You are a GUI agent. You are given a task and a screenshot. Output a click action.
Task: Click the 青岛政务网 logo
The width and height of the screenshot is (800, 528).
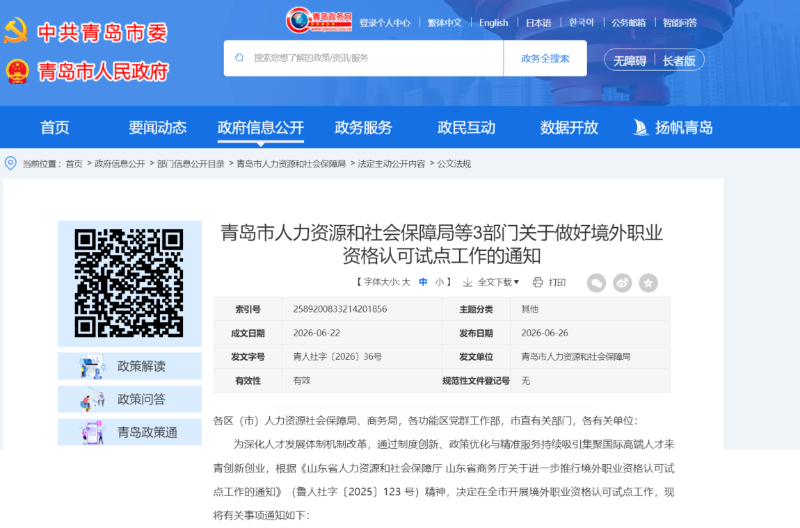tap(319, 20)
